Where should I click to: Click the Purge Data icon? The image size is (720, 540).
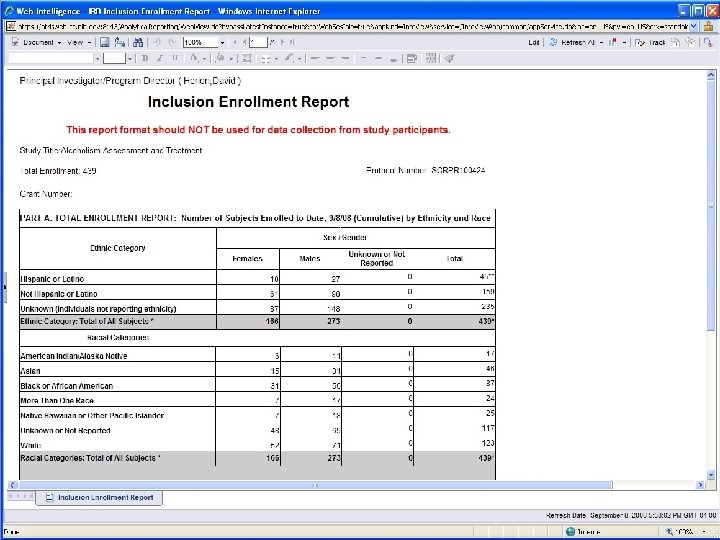click(x=613, y=43)
